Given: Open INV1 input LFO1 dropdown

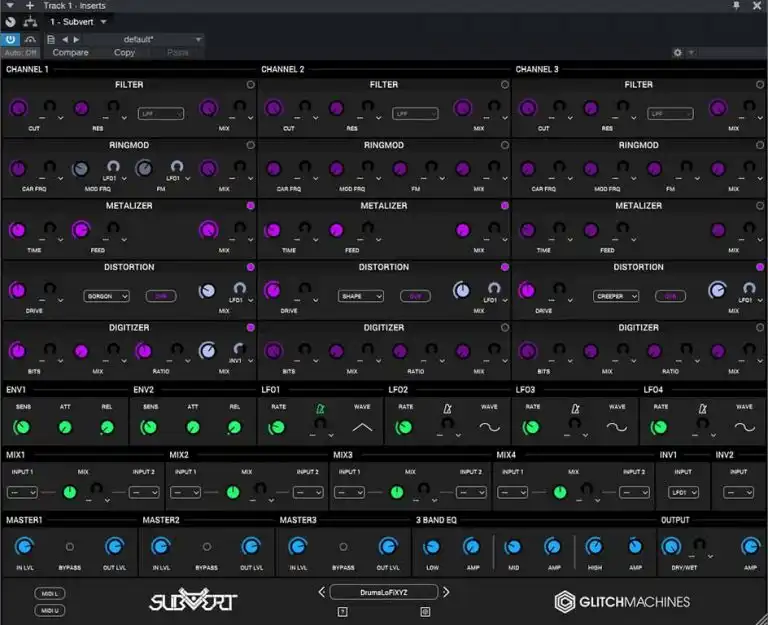Looking at the screenshot, I should [x=683, y=492].
